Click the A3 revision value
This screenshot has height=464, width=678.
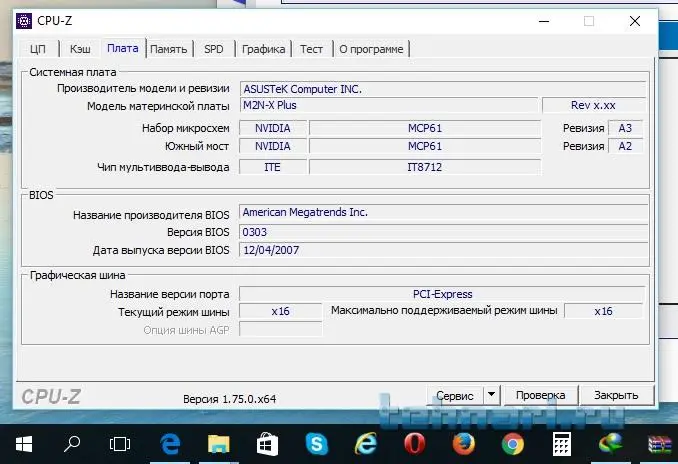click(625, 128)
